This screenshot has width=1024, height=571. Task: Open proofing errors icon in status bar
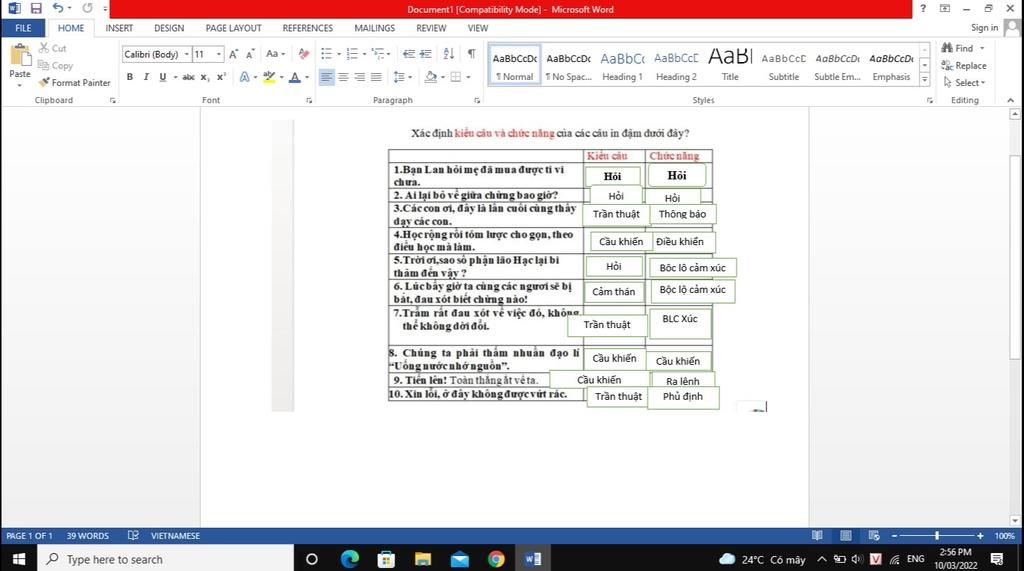click(x=133, y=536)
